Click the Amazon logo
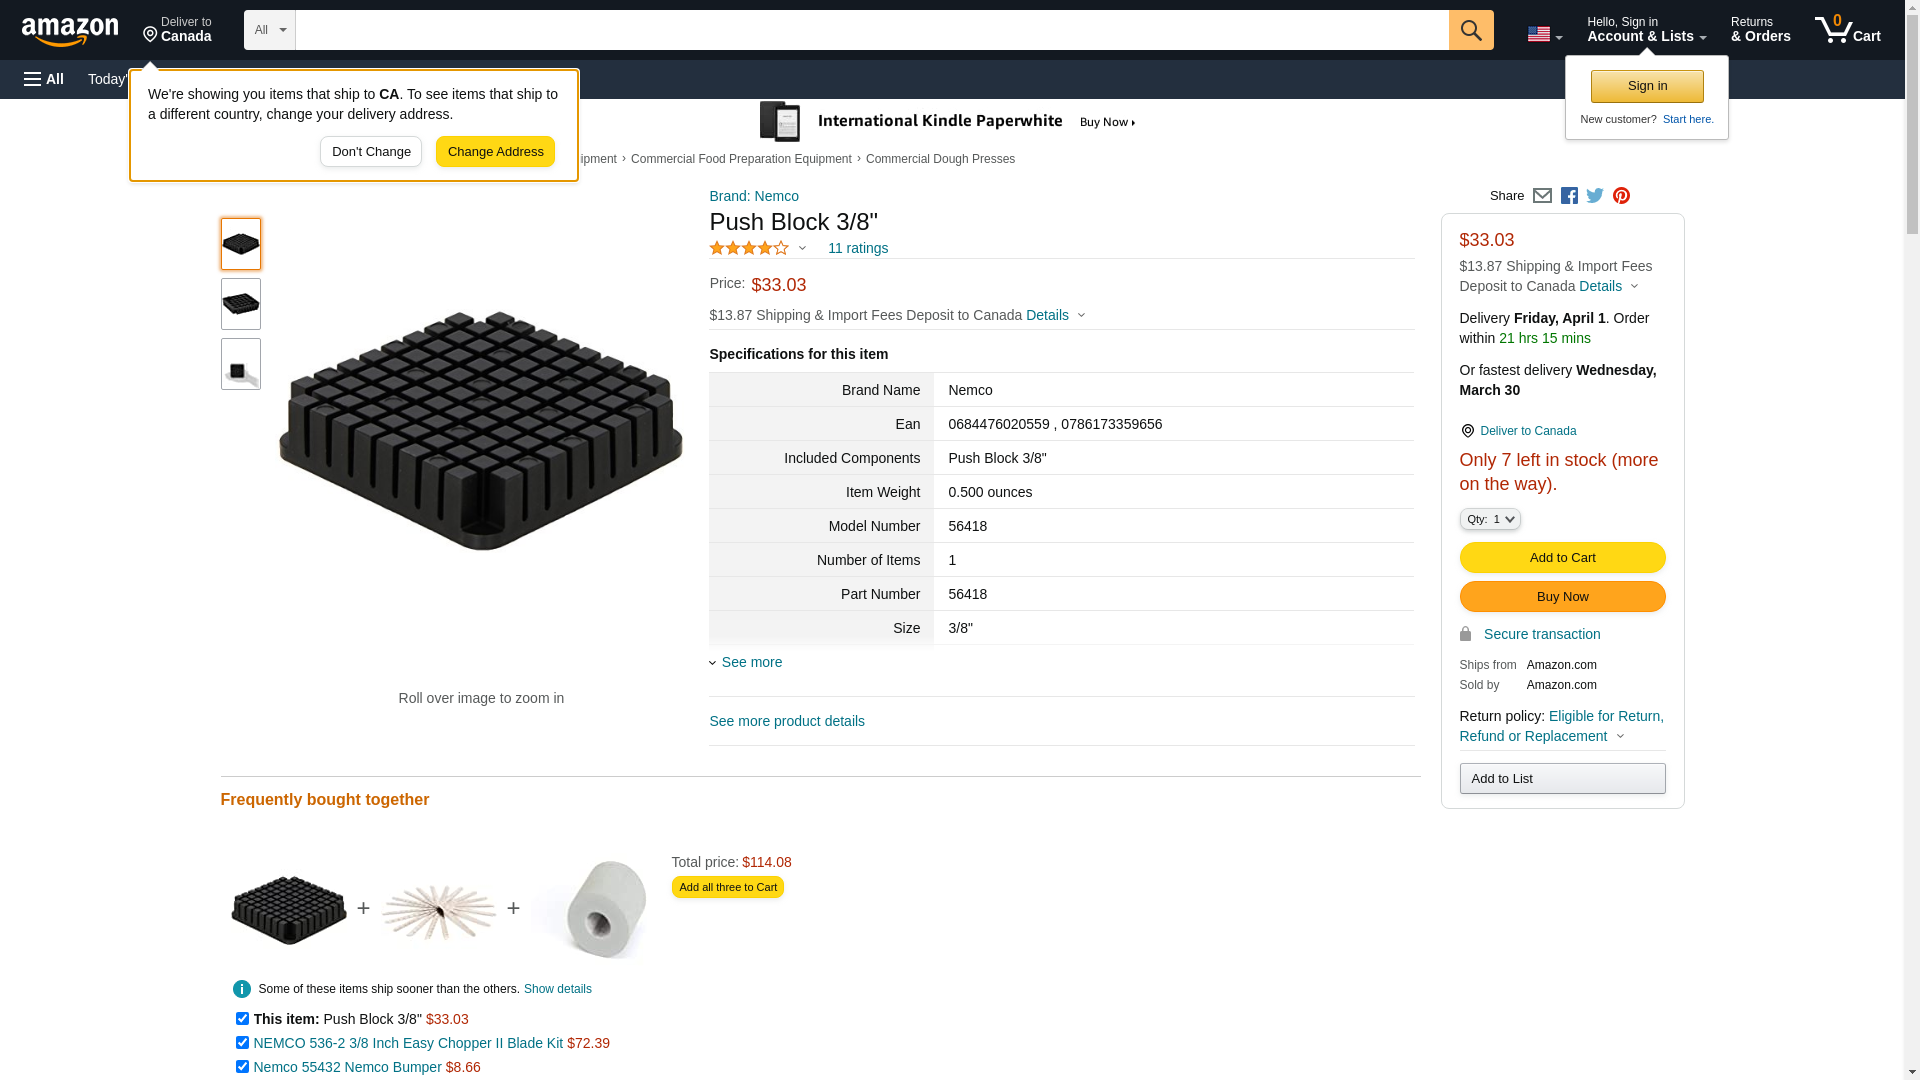 pos(70,31)
